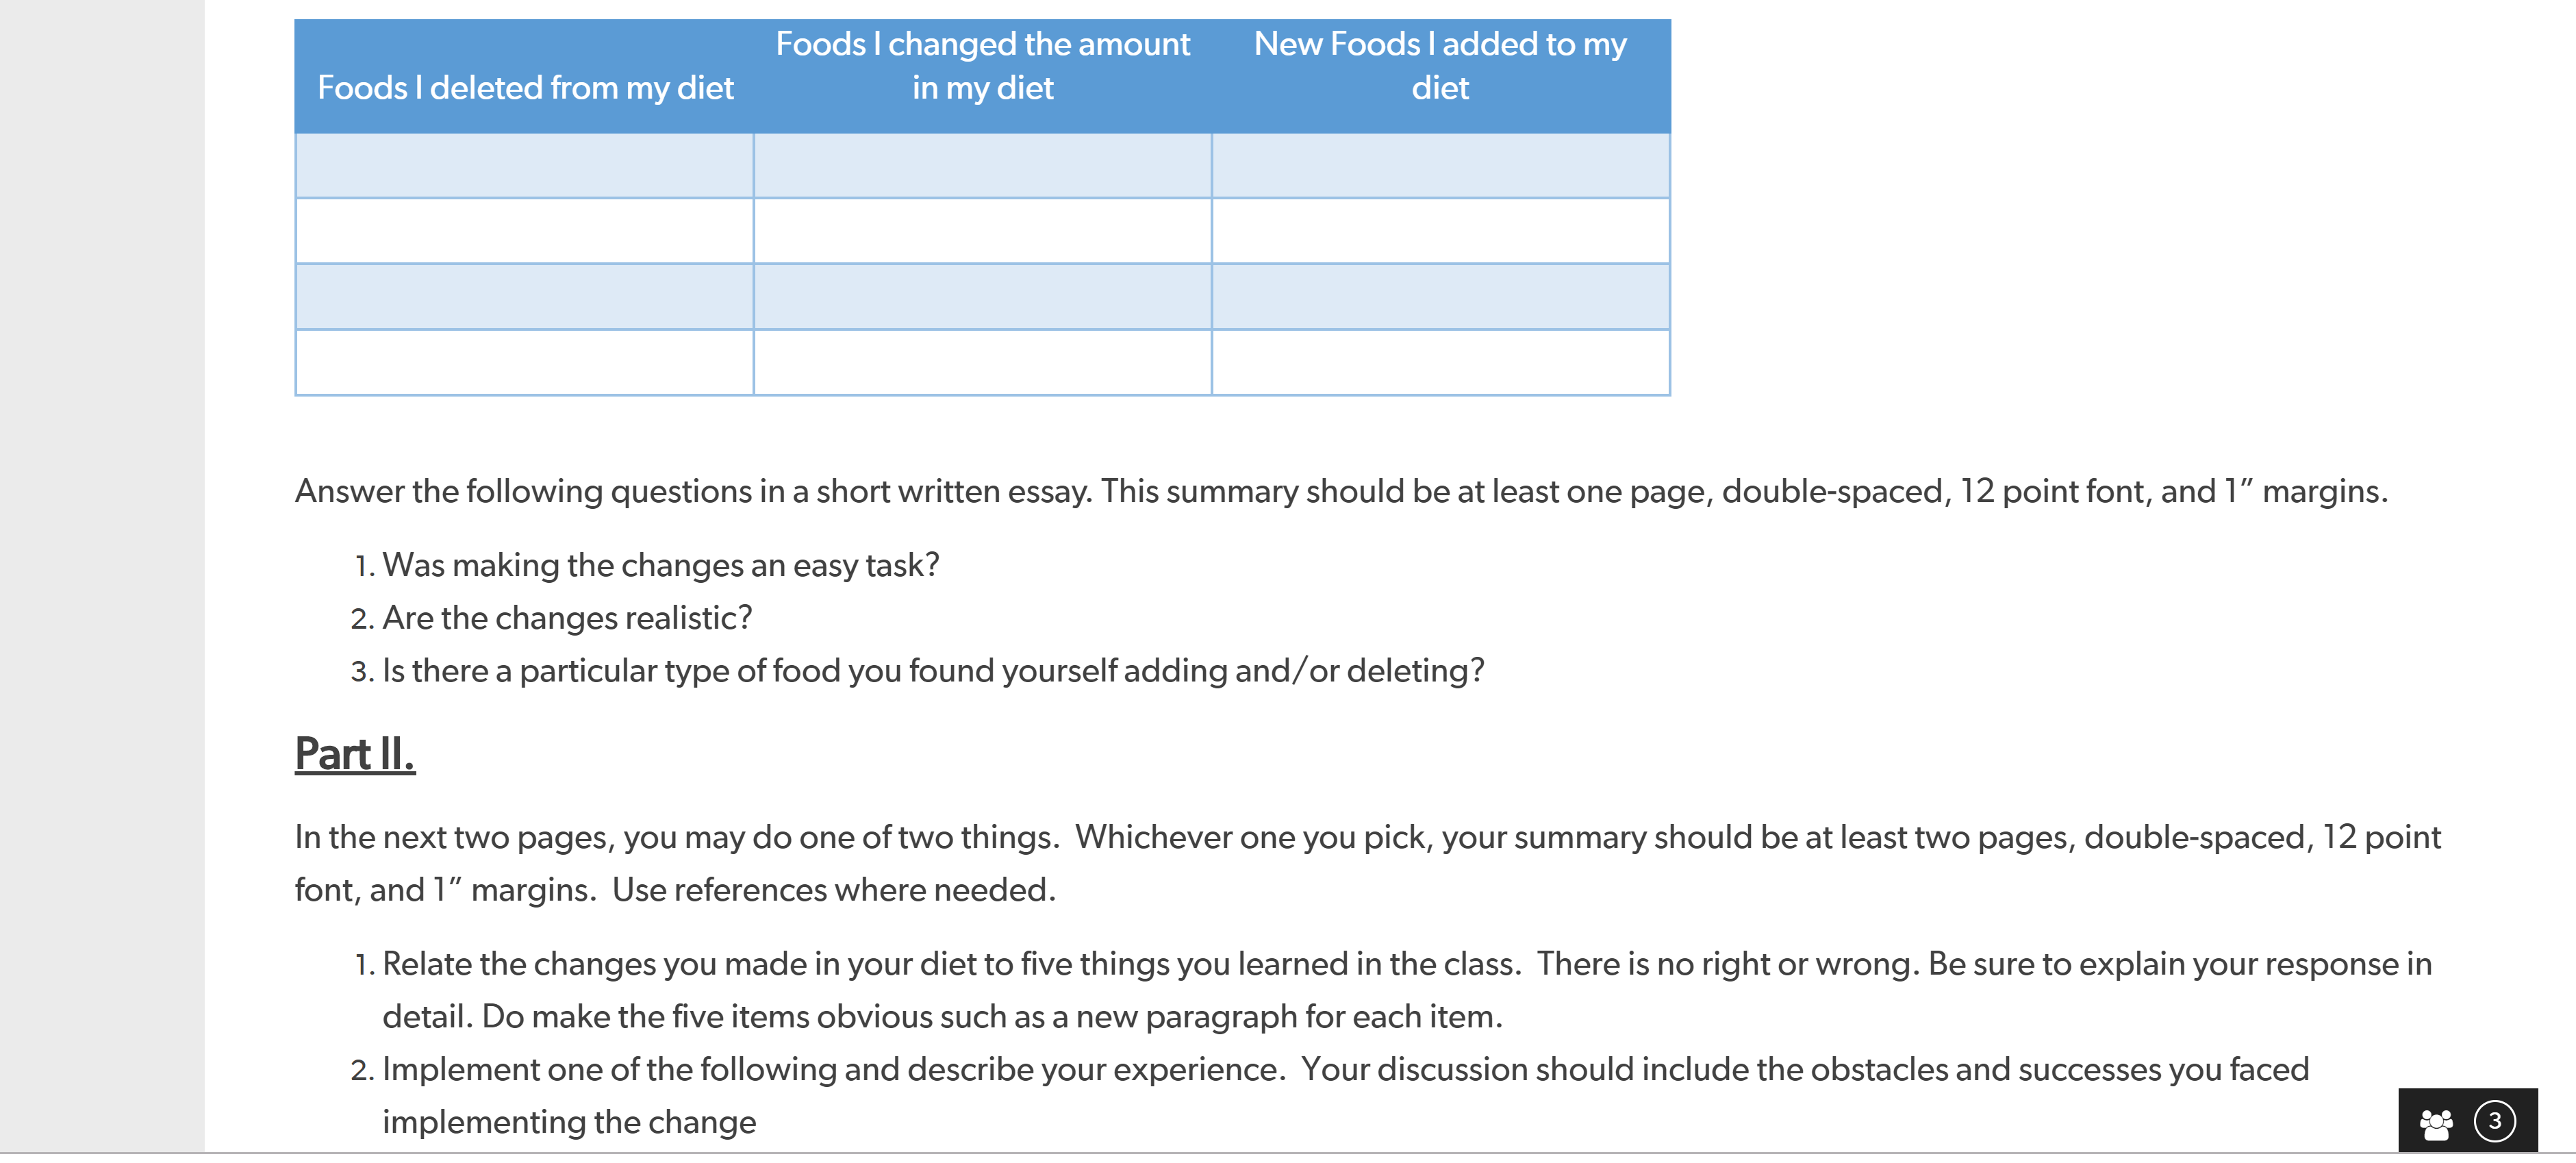Screen dimensions: 2576x1163
Task: Click the 'Part II.' heading
Action: point(354,754)
